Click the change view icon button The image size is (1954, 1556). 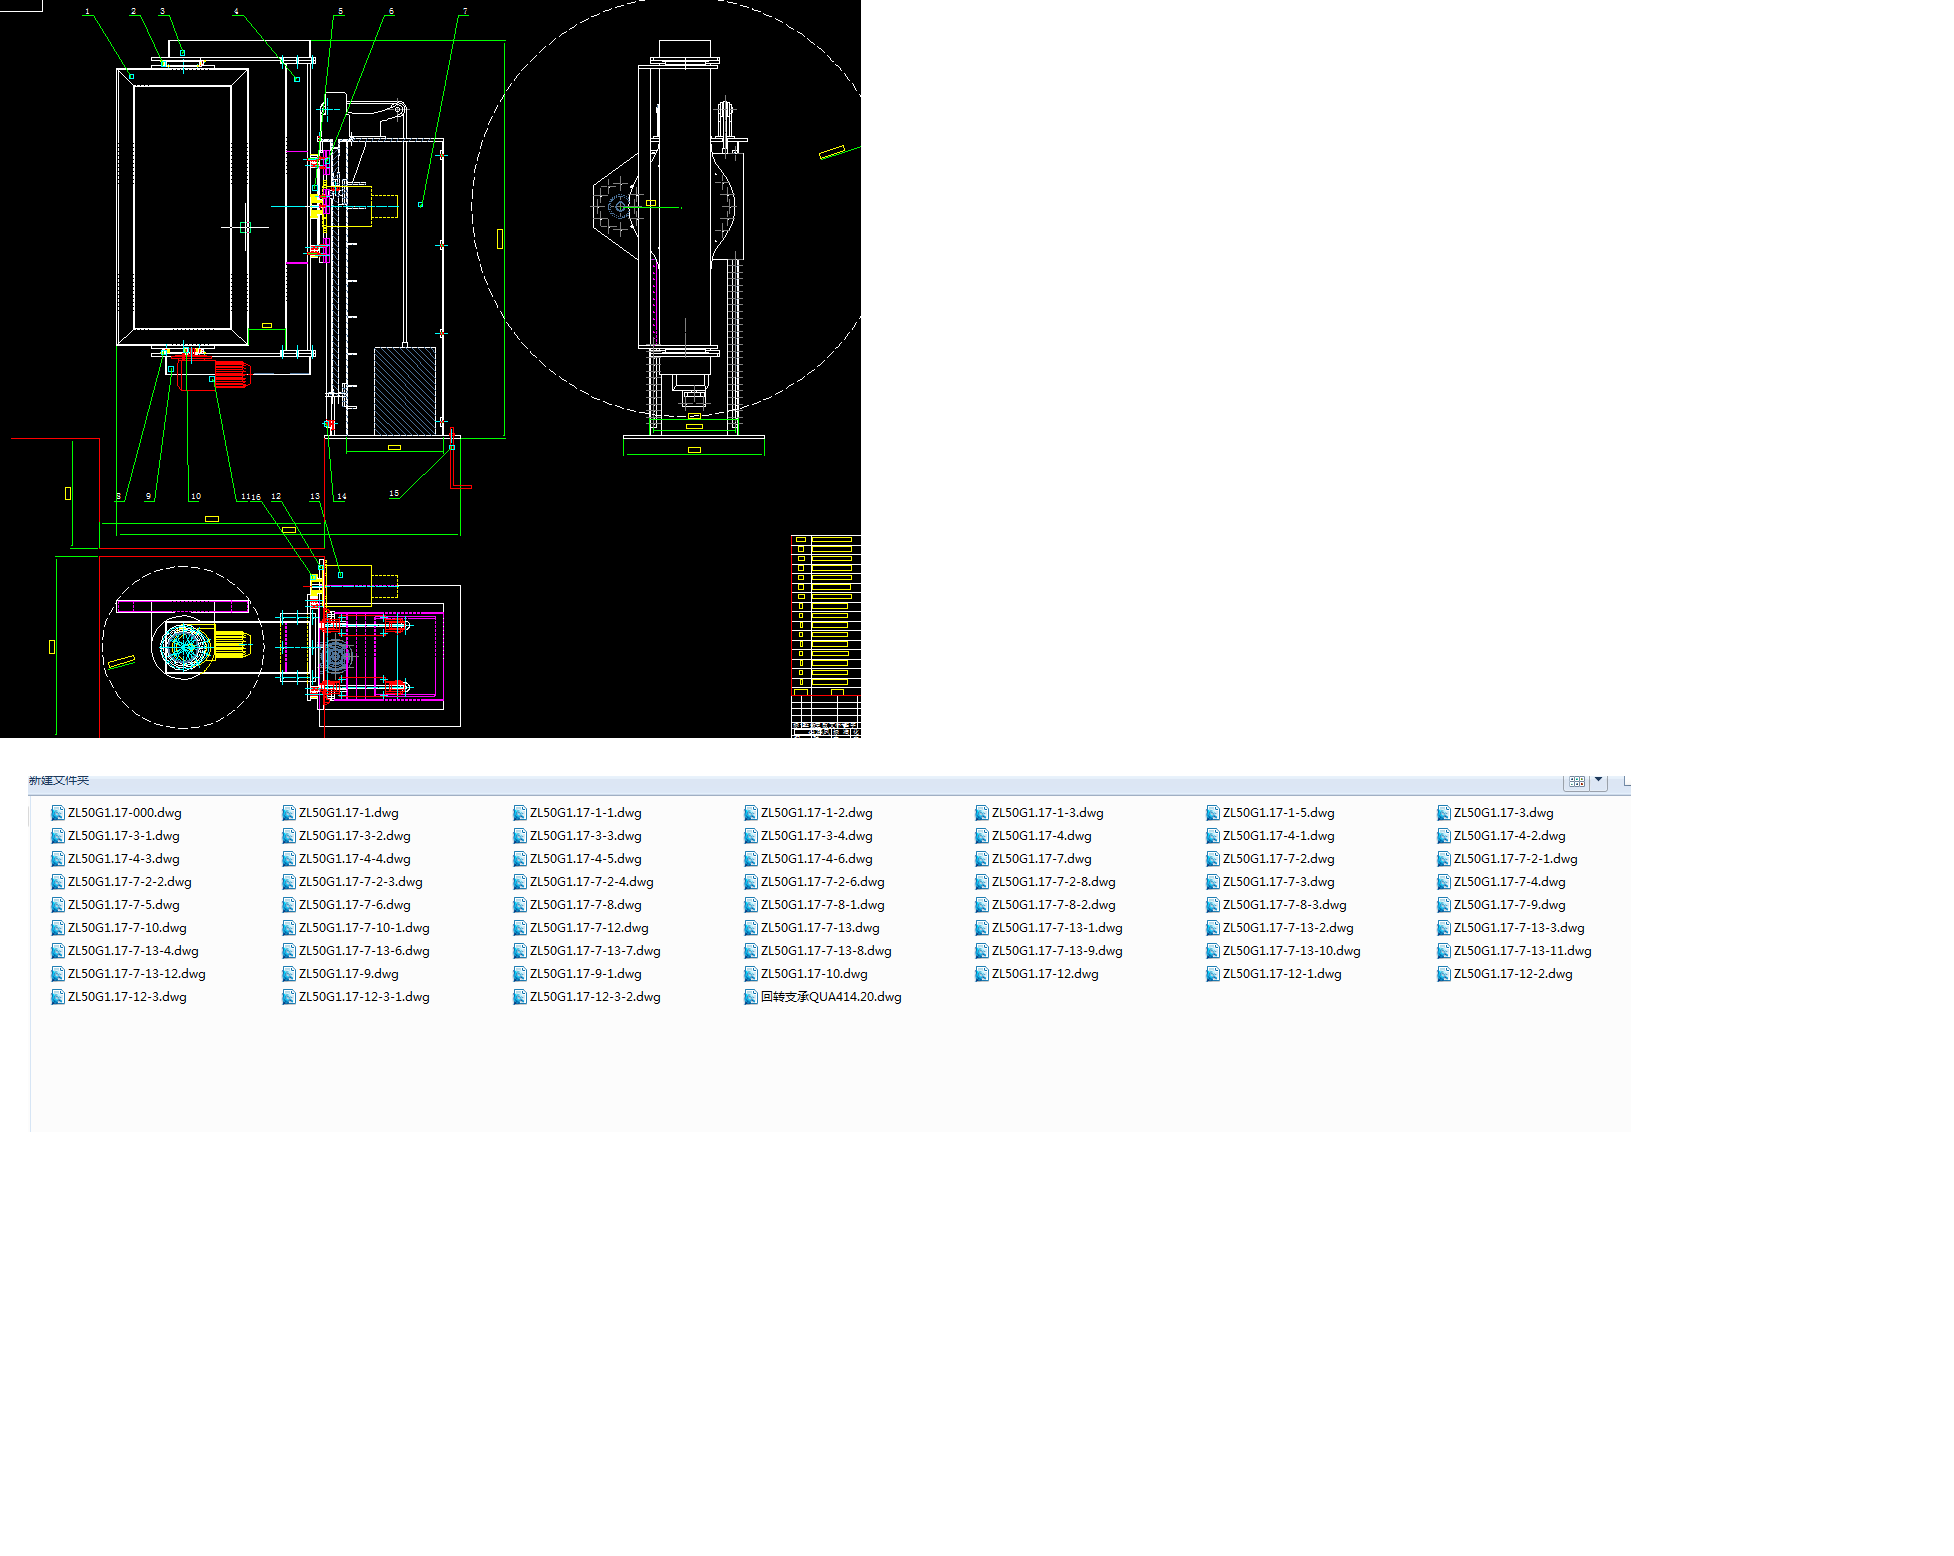[x=1577, y=782]
